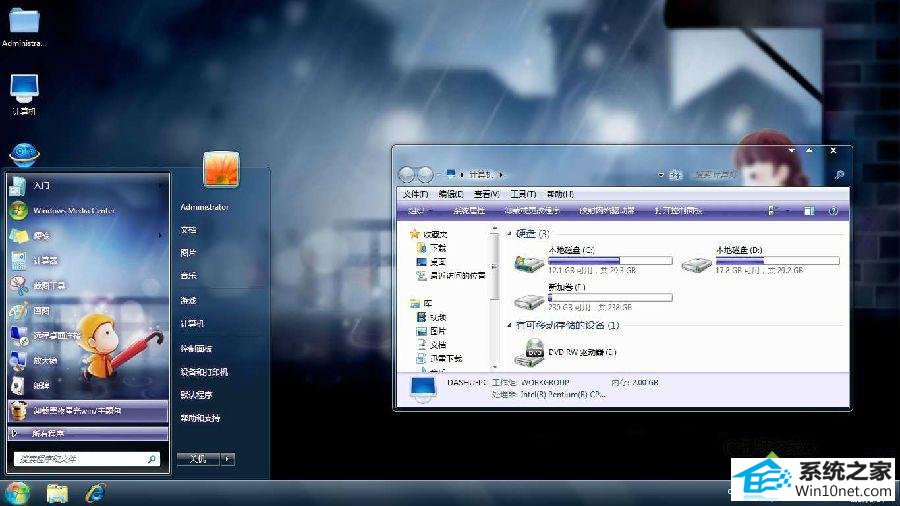900x506 pixels.
Task: Click 新加卷 drive capacity bar
Action: pos(610,298)
